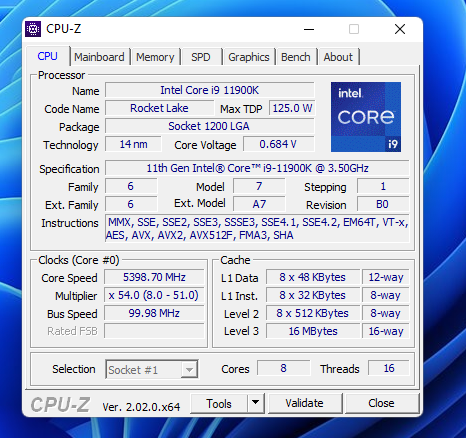The width and height of the screenshot is (466, 438).
Task: Open the SPD tab
Action: tap(201, 57)
